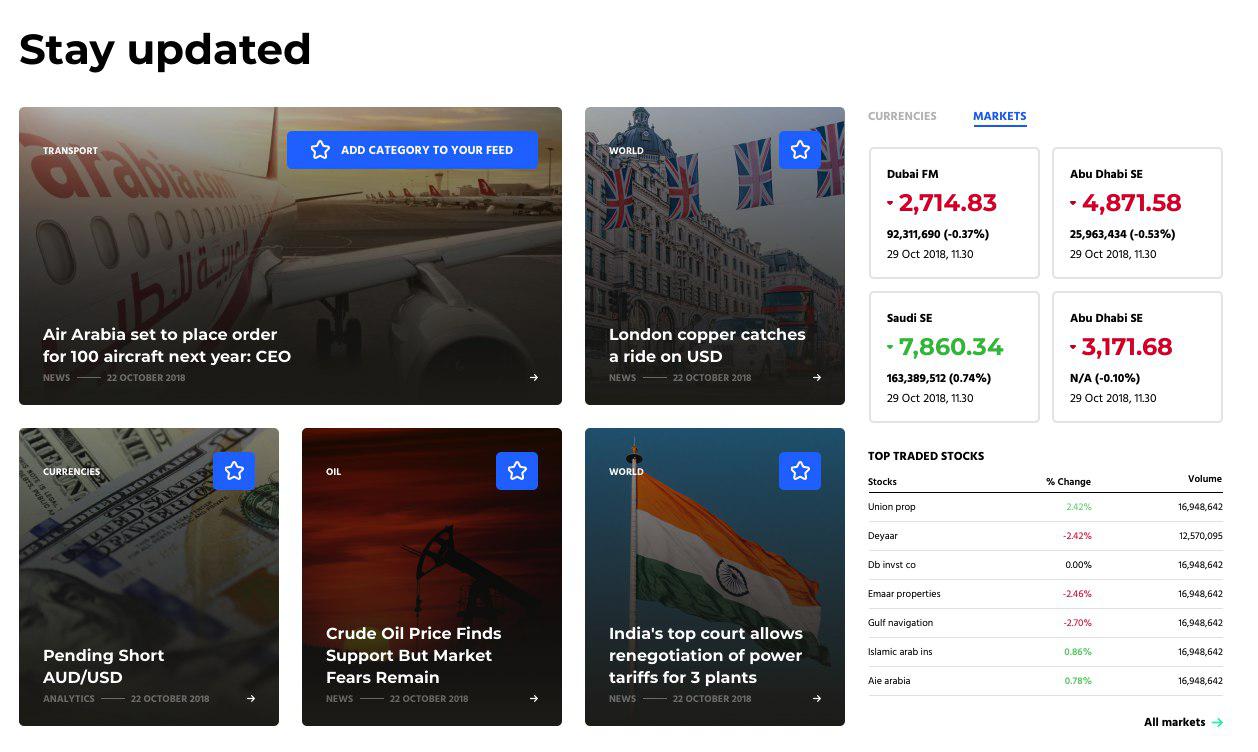Click % Change column header

(x=1068, y=482)
